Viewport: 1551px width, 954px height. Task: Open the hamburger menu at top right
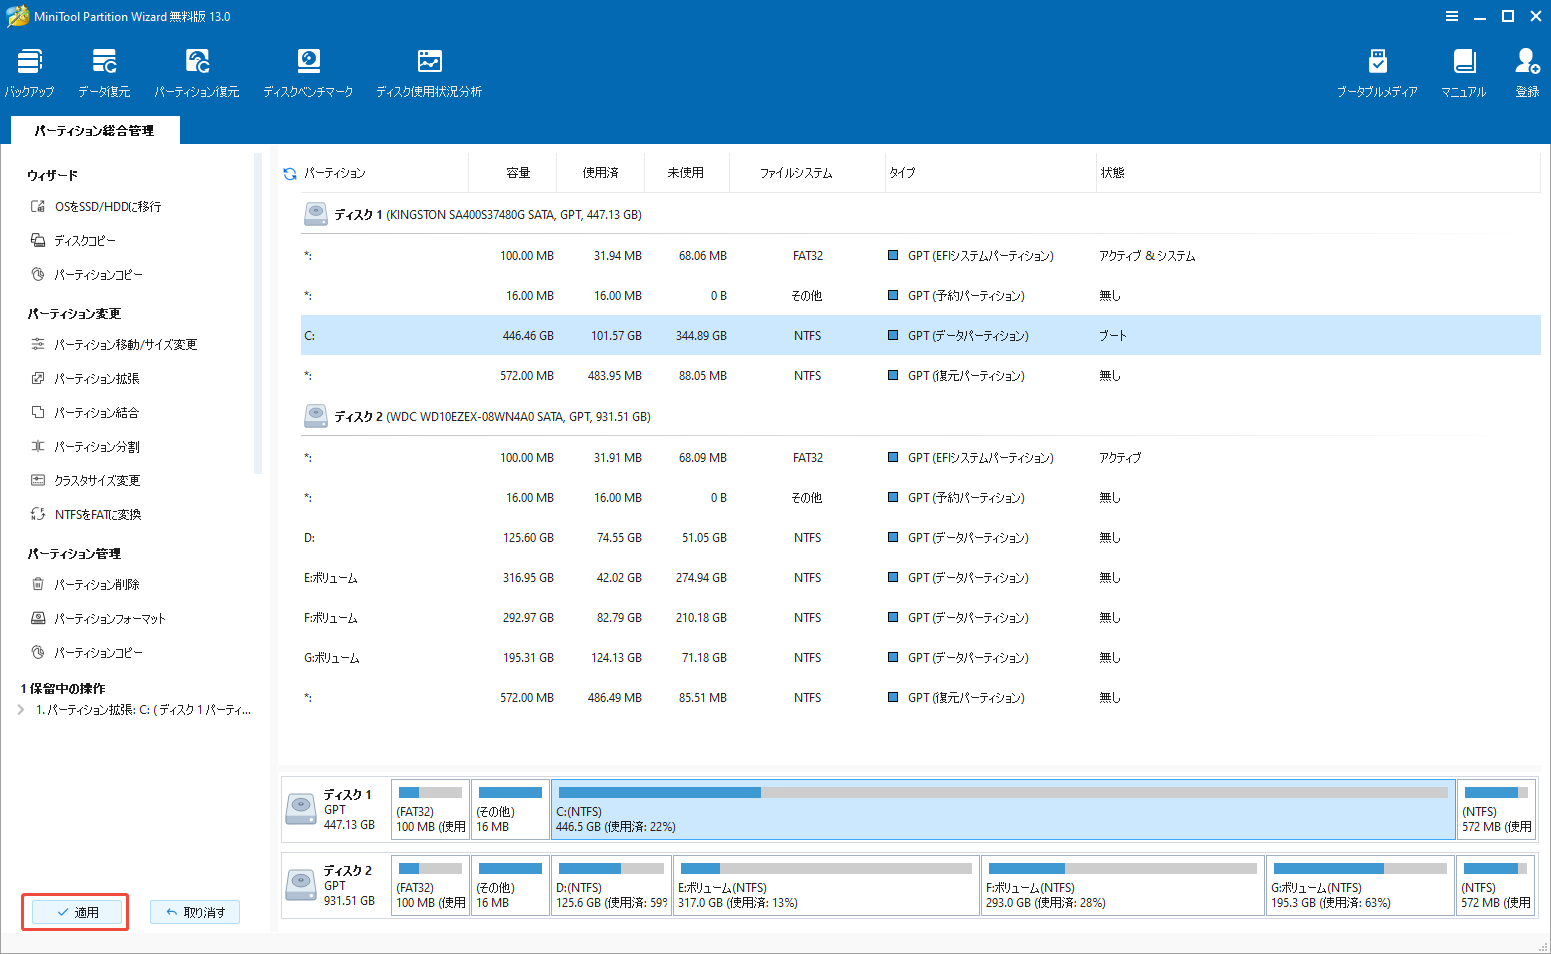point(1453,16)
